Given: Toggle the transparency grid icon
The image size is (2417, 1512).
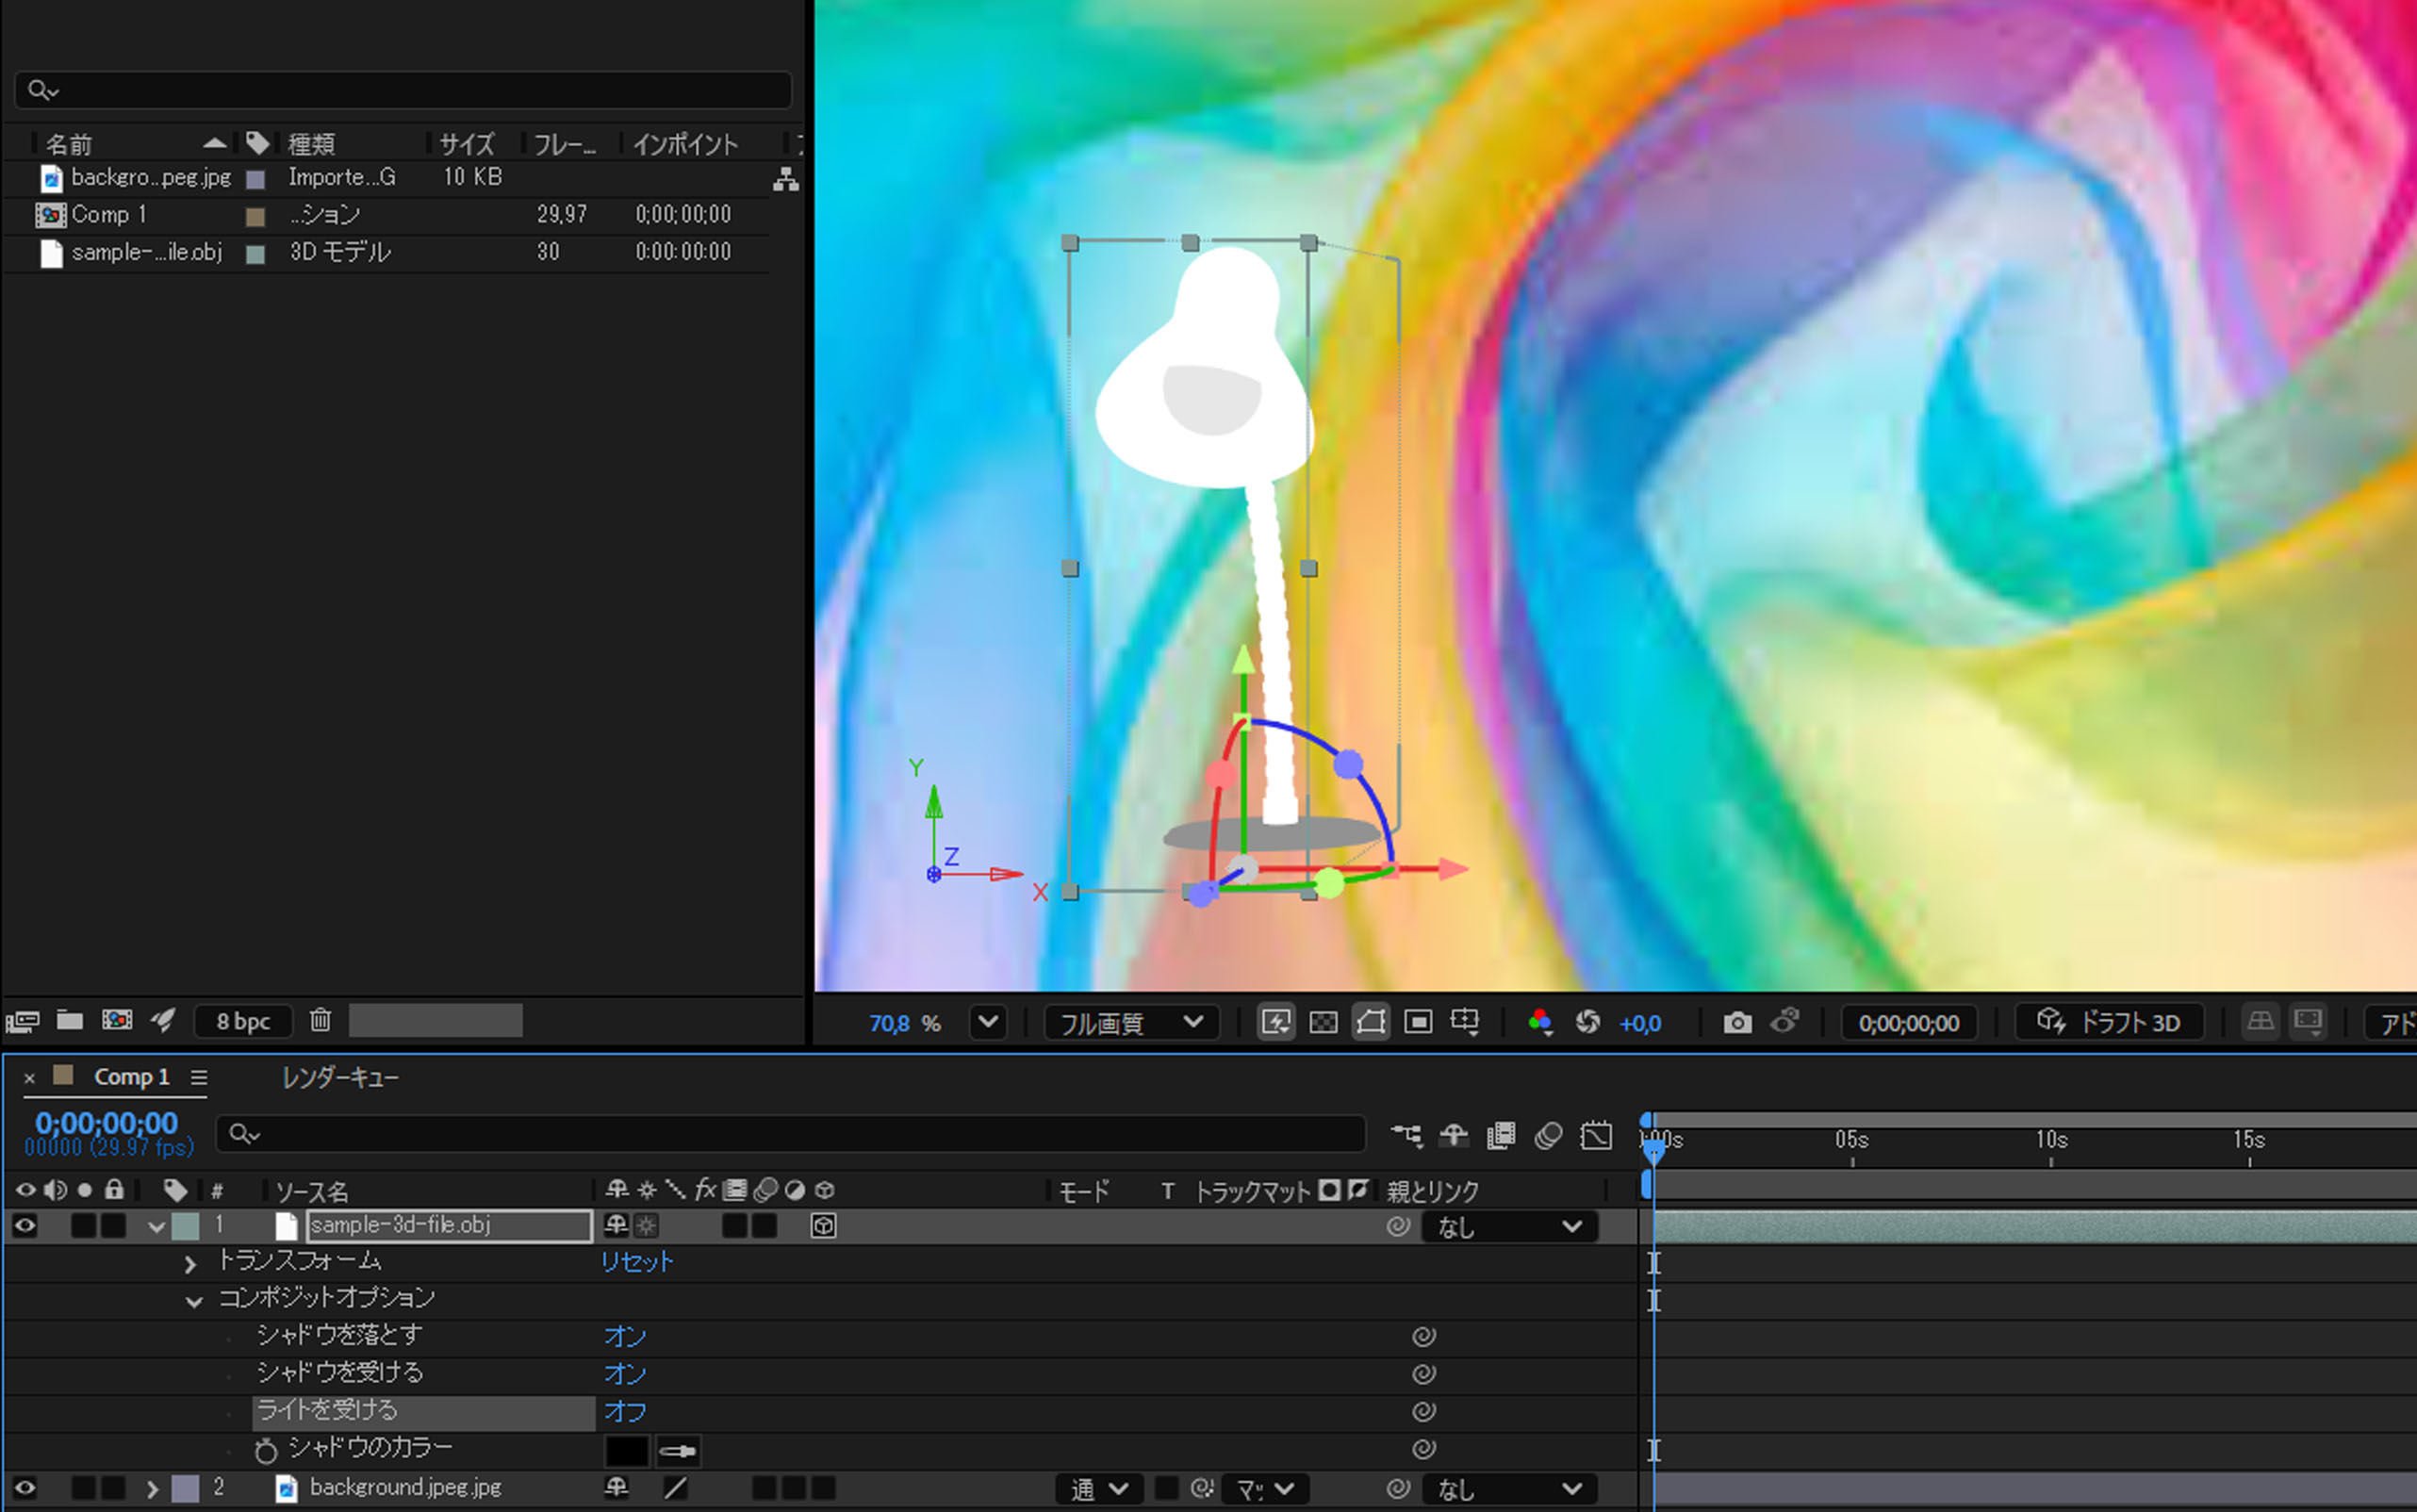Looking at the screenshot, I should (x=1323, y=1022).
